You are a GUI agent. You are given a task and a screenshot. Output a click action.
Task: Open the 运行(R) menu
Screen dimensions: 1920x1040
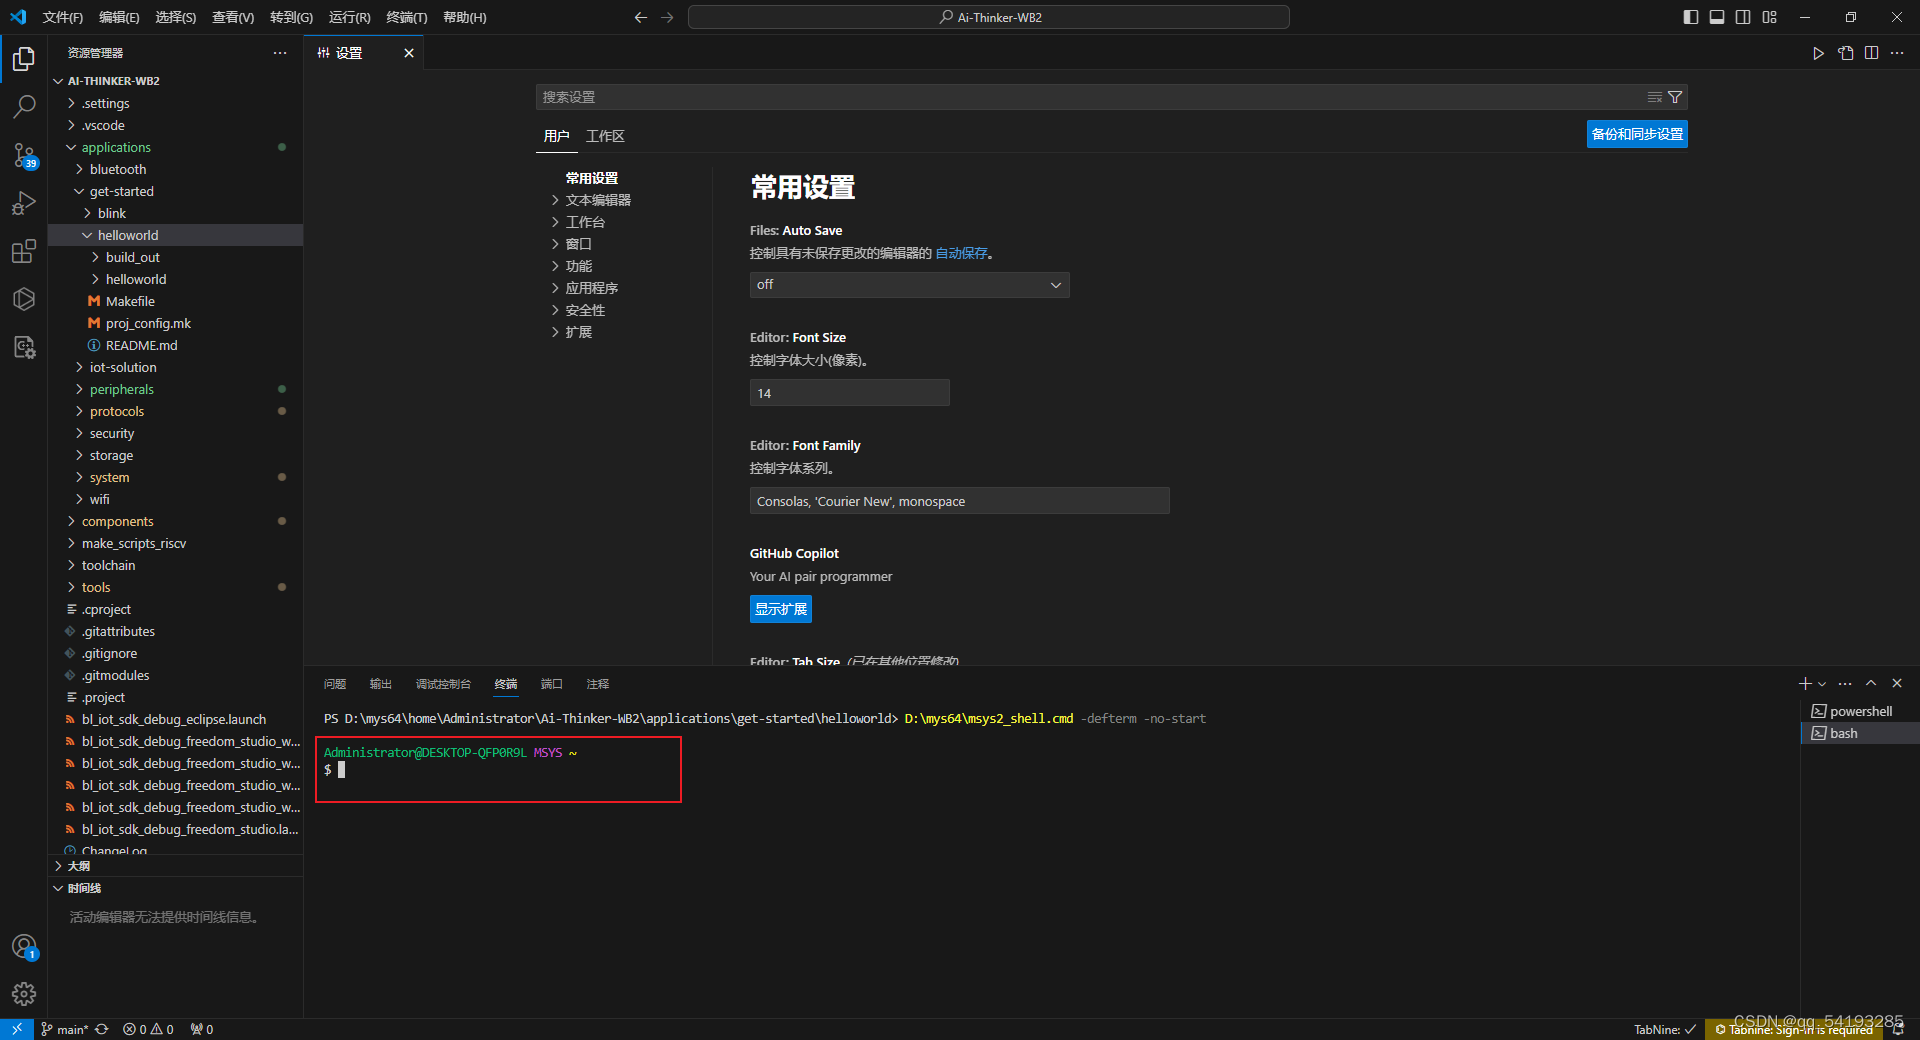[350, 17]
